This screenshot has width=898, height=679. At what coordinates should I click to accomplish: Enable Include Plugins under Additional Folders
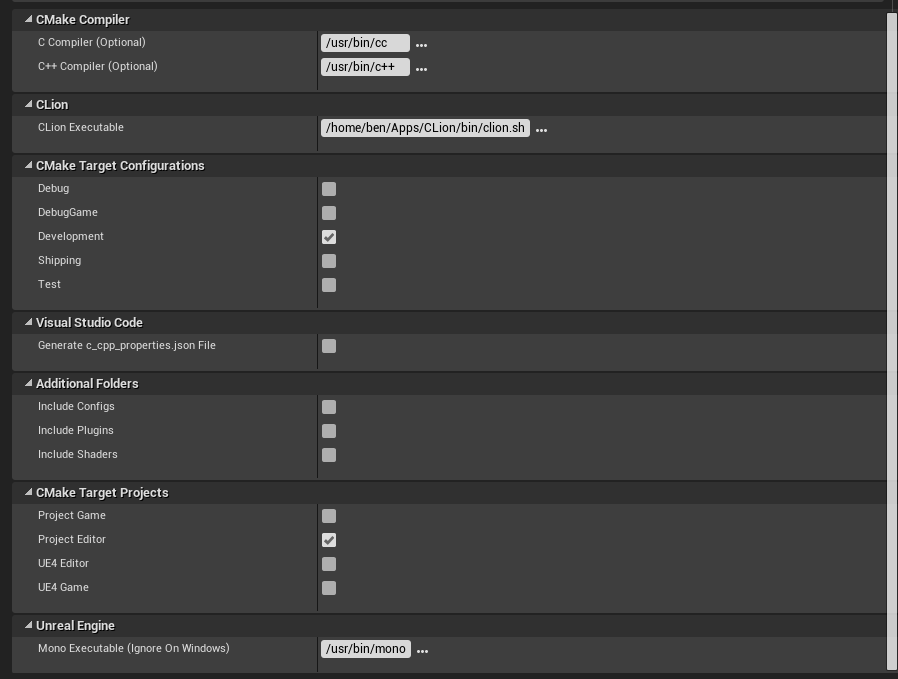[329, 431]
